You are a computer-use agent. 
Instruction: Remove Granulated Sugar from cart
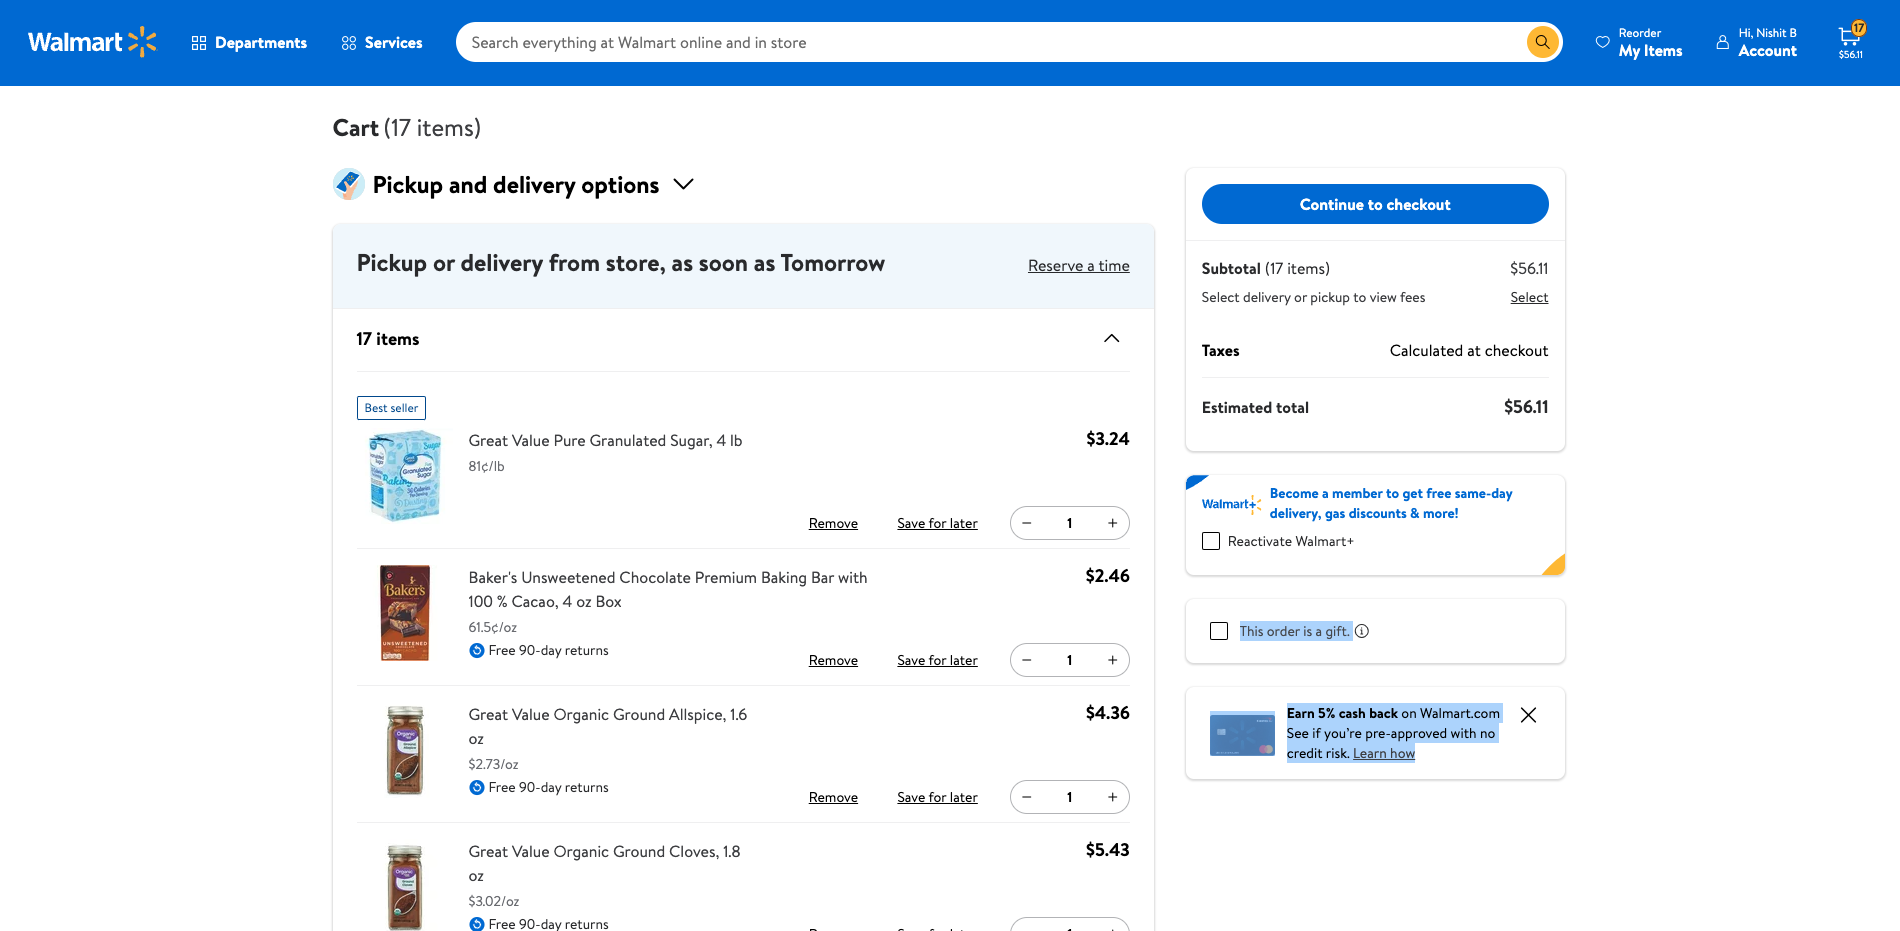833,524
